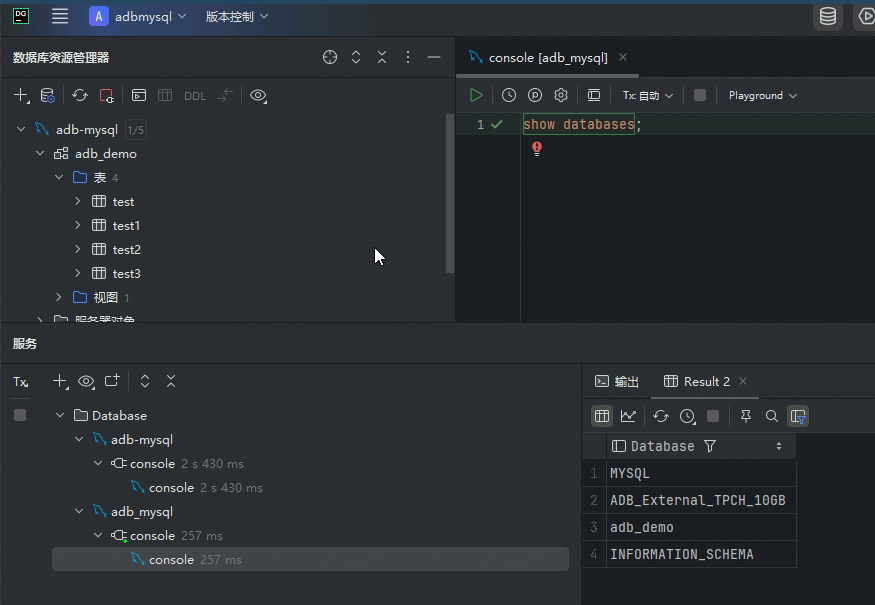Open query history clock icon
This screenshot has height=605, width=875.
point(509,95)
